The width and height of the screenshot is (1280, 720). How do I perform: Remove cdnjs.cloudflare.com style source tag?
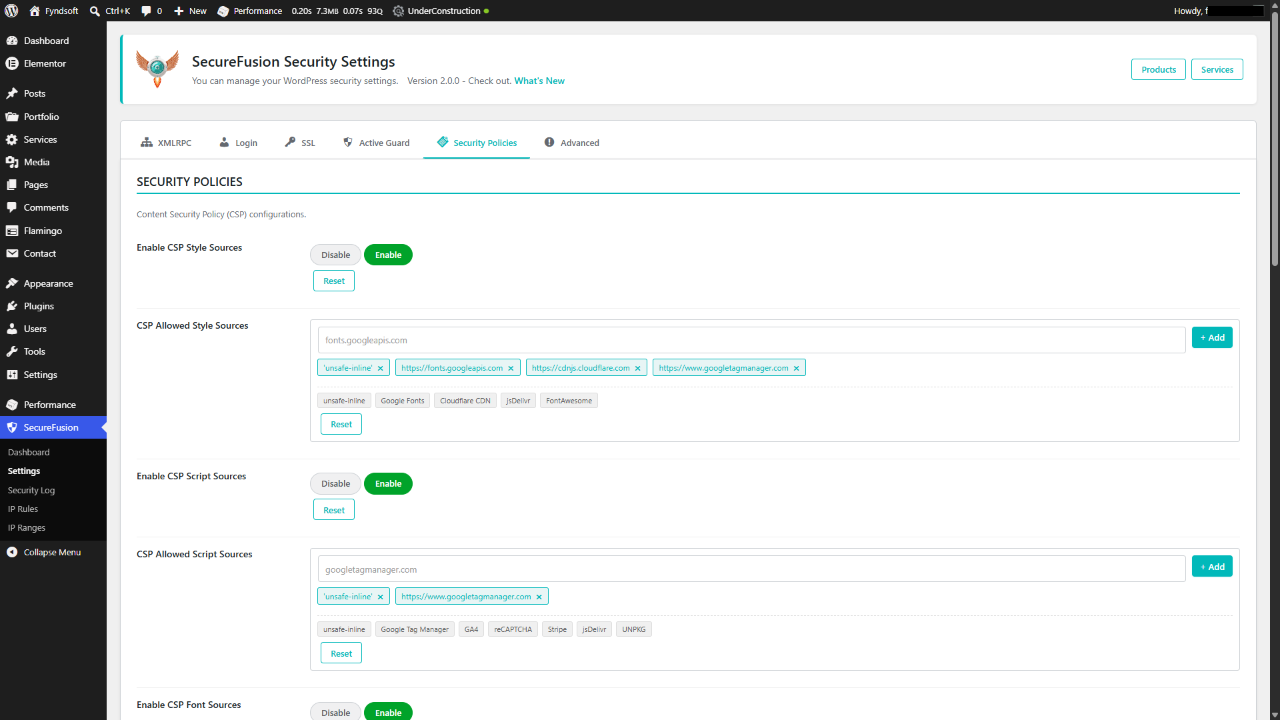tap(638, 368)
